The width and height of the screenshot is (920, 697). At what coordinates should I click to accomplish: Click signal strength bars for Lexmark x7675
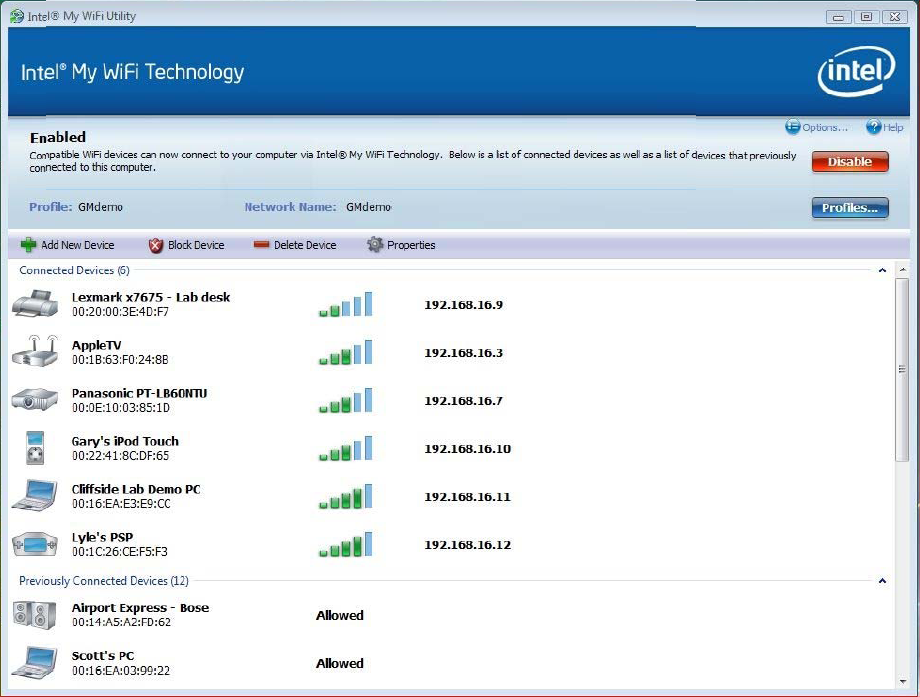tap(346, 304)
